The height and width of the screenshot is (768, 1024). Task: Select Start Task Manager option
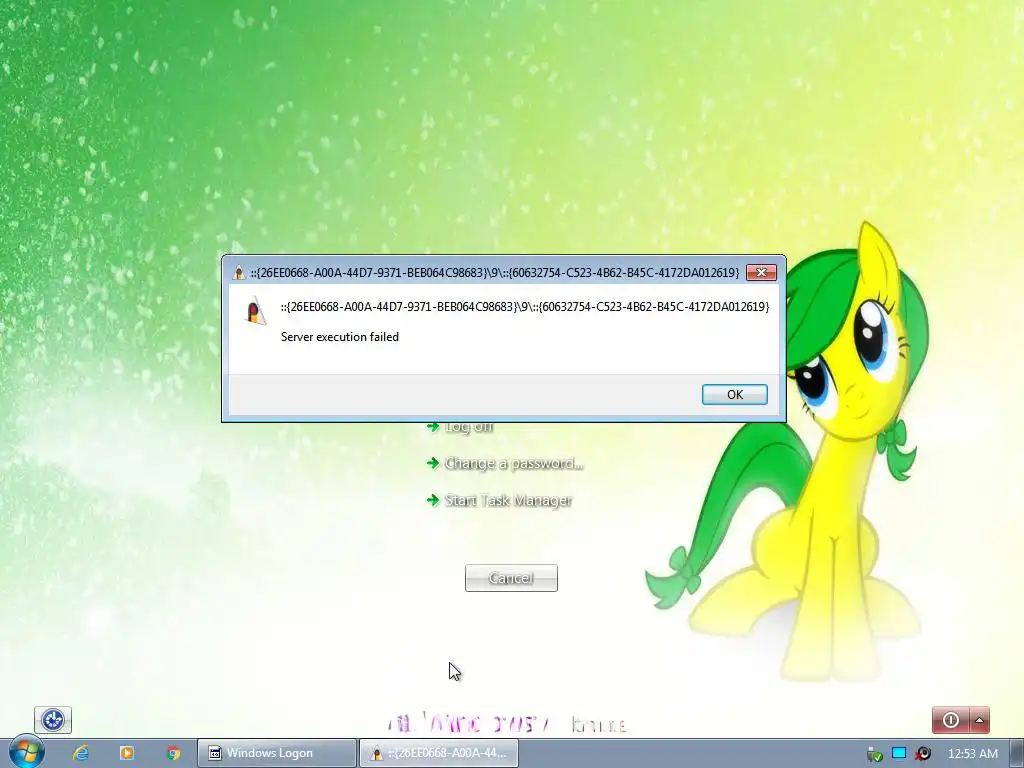500,500
